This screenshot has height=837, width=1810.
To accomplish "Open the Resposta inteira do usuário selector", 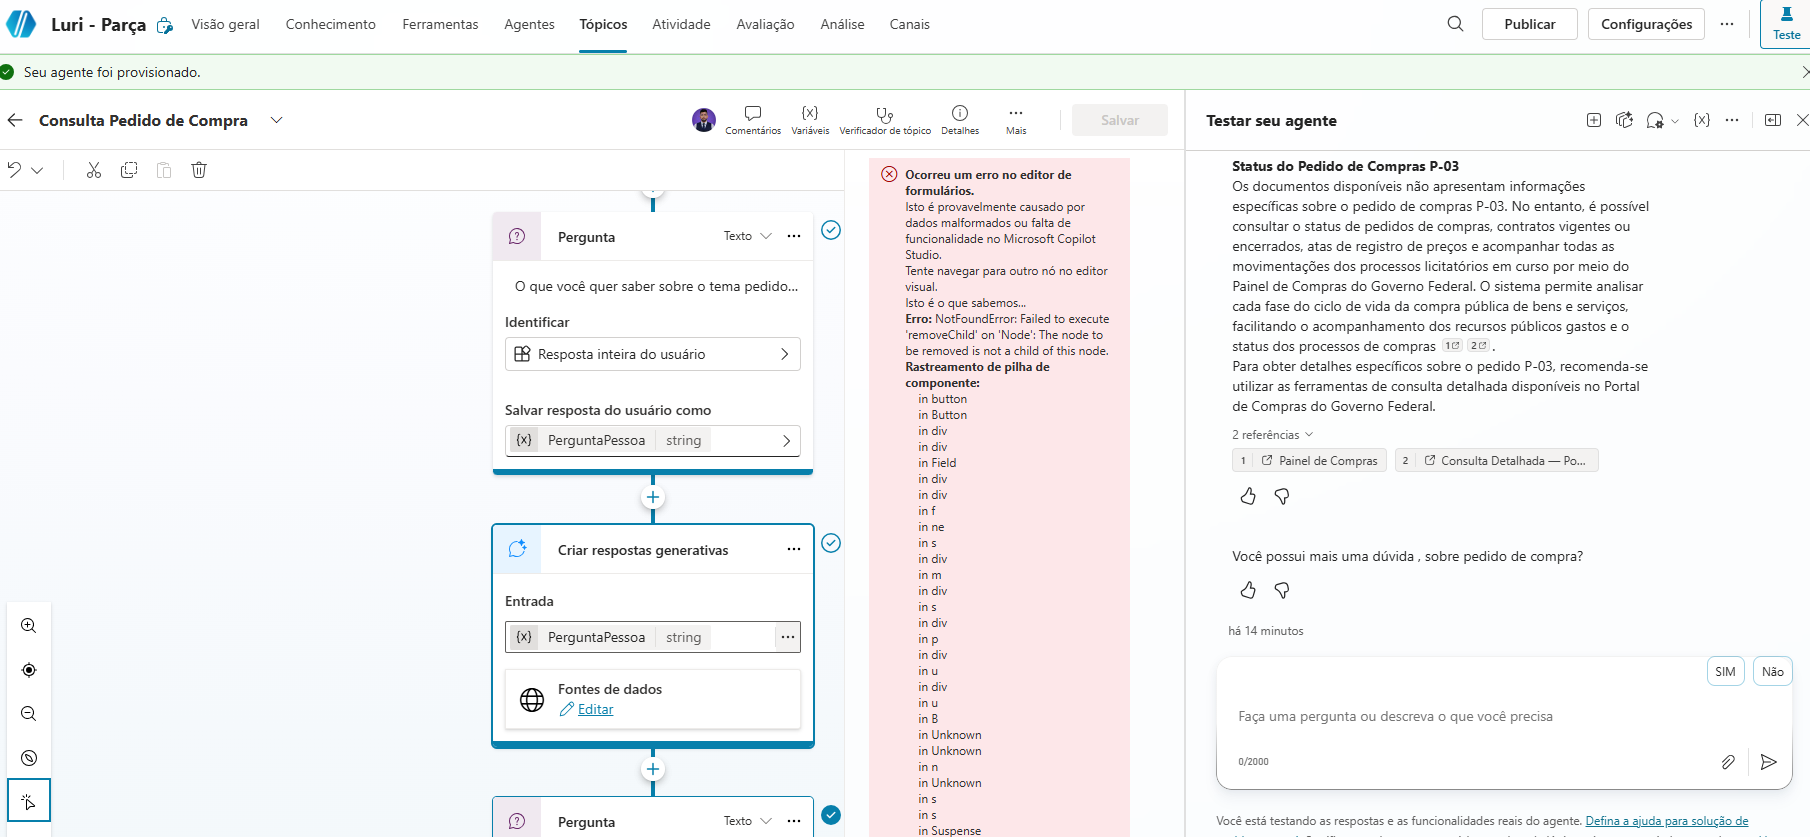I will (x=653, y=354).
